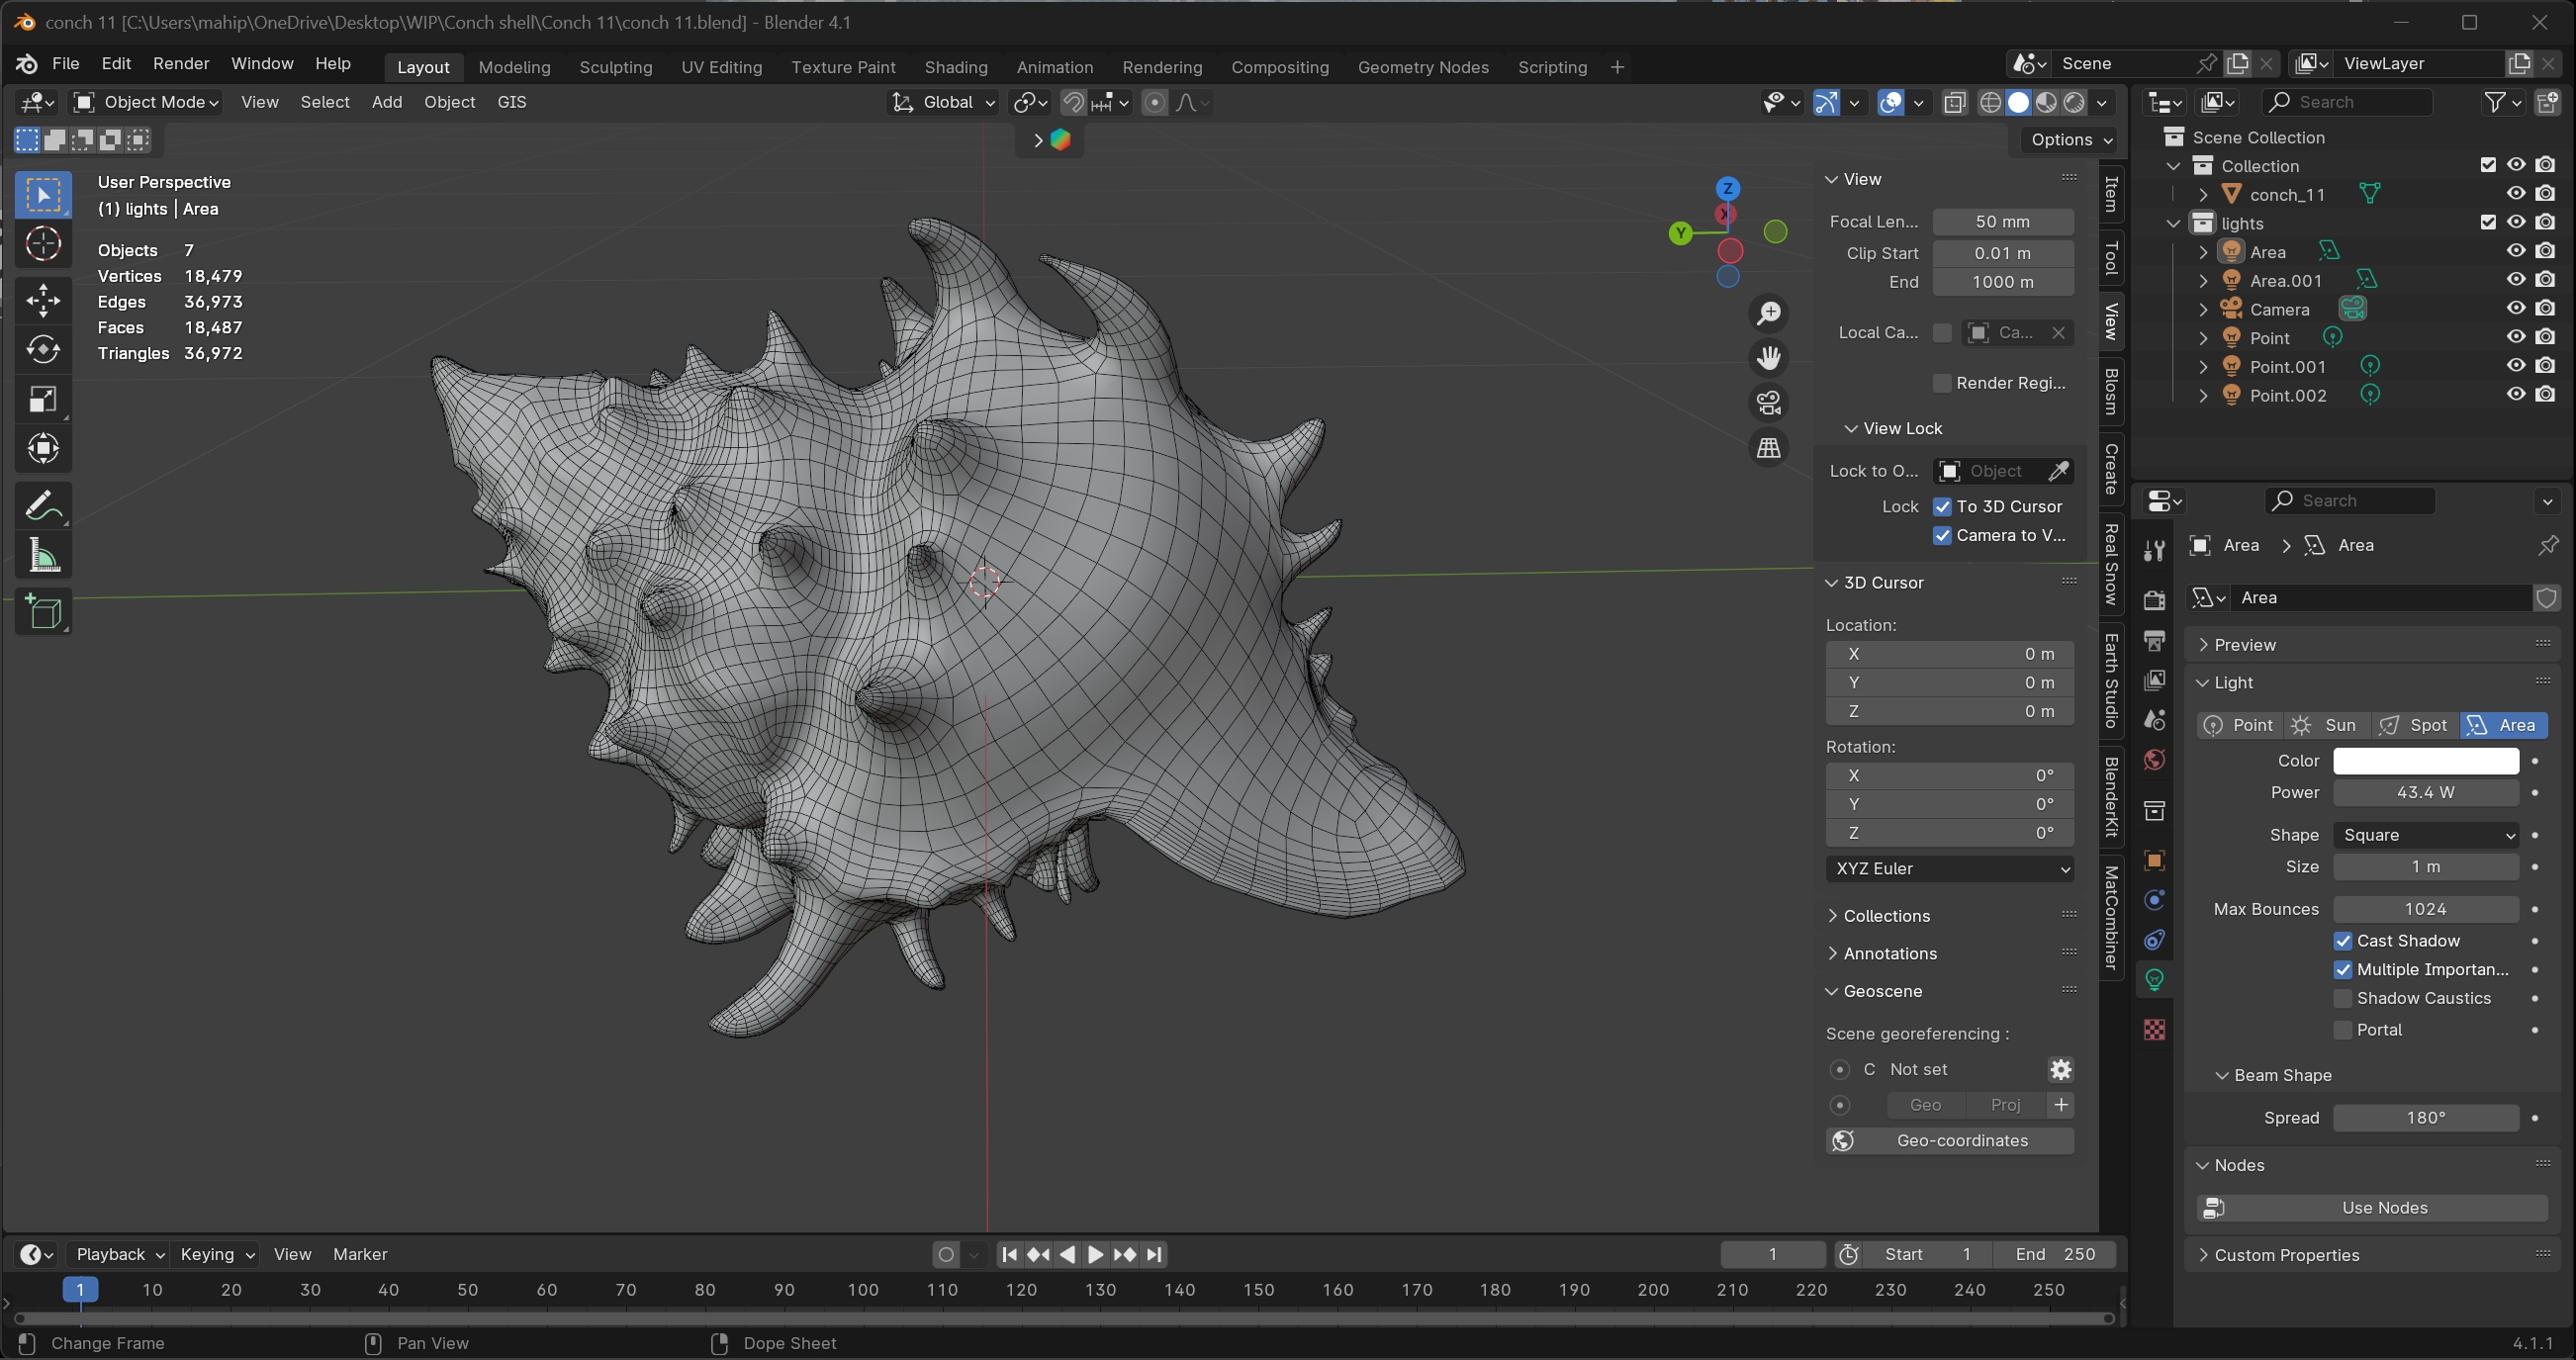Play the animation forward
The height and width of the screenshot is (1360, 2576).
click(1095, 1254)
